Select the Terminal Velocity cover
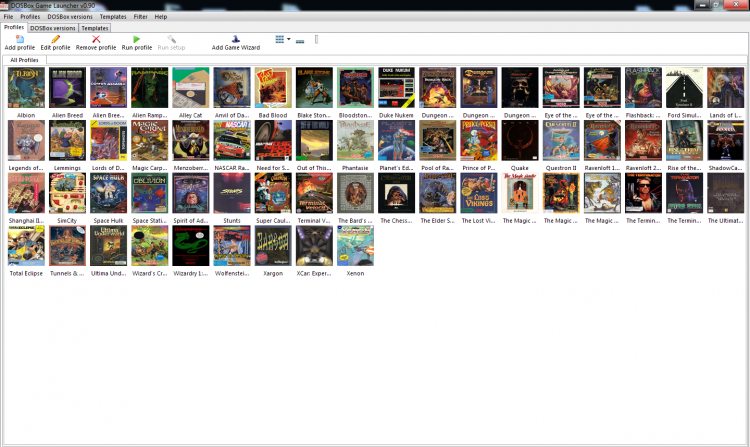This screenshot has height=447, width=750. coord(314,193)
